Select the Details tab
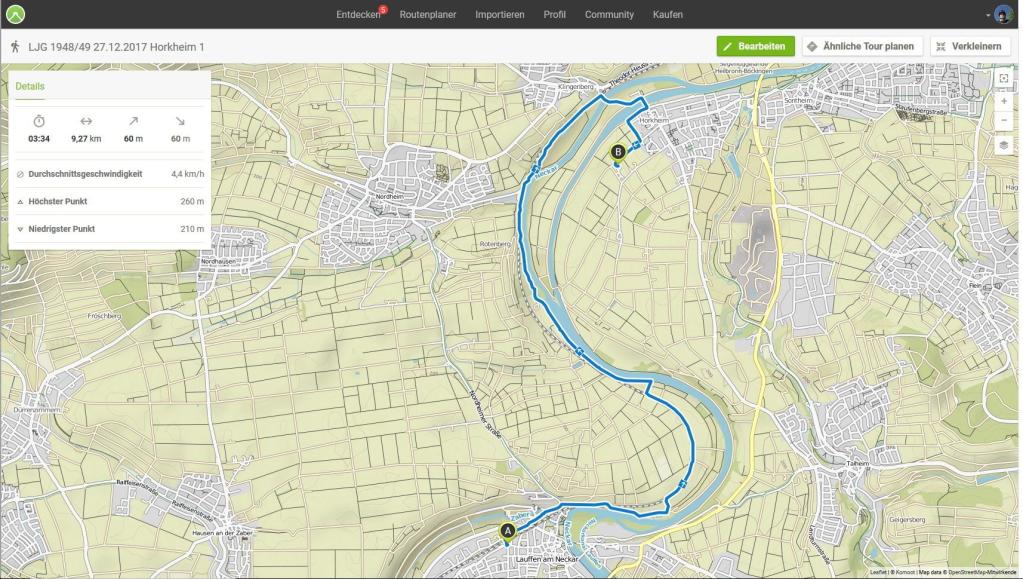Image resolution: width=1023 pixels, height=579 pixels. click(30, 86)
